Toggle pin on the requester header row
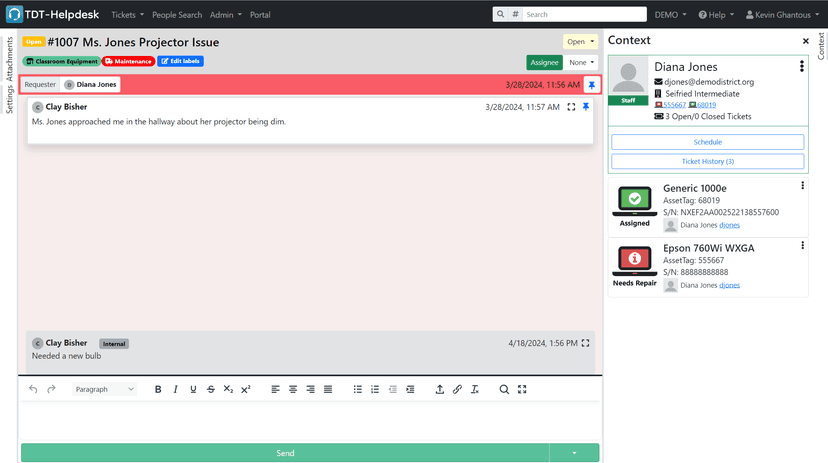This screenshot has height=463, width=828. (591, 85)
